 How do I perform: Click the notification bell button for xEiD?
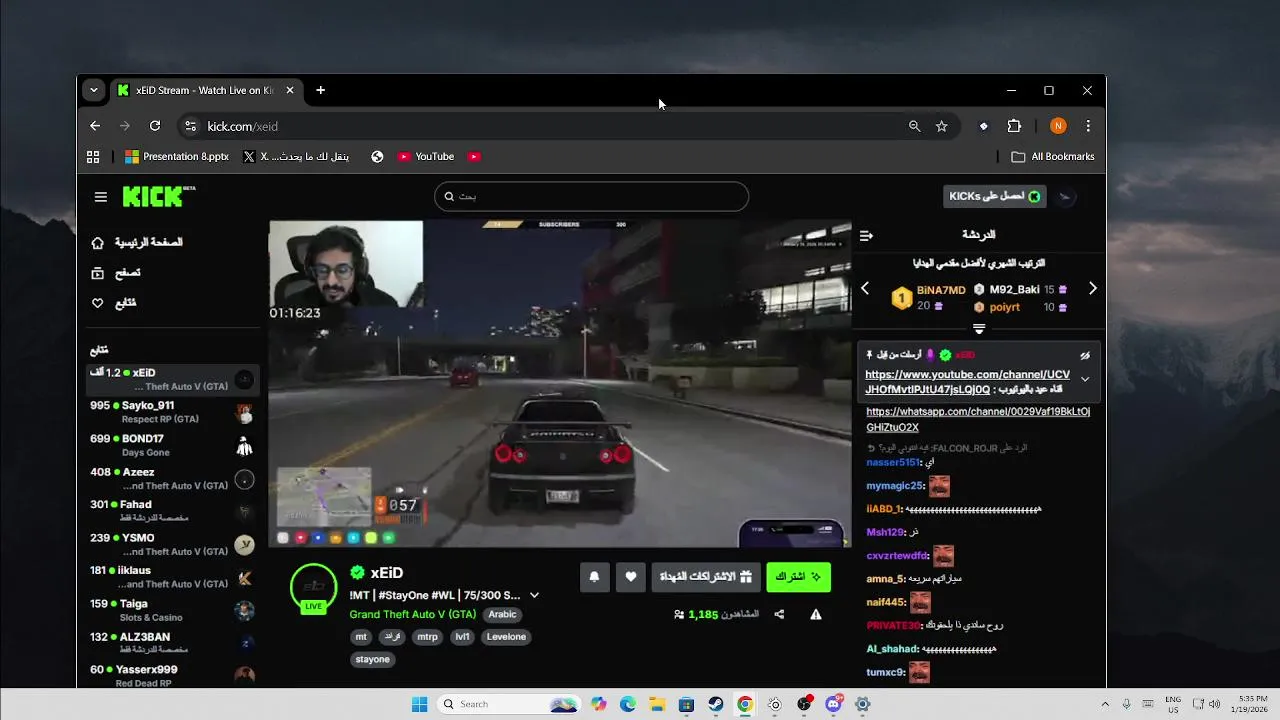594,577
